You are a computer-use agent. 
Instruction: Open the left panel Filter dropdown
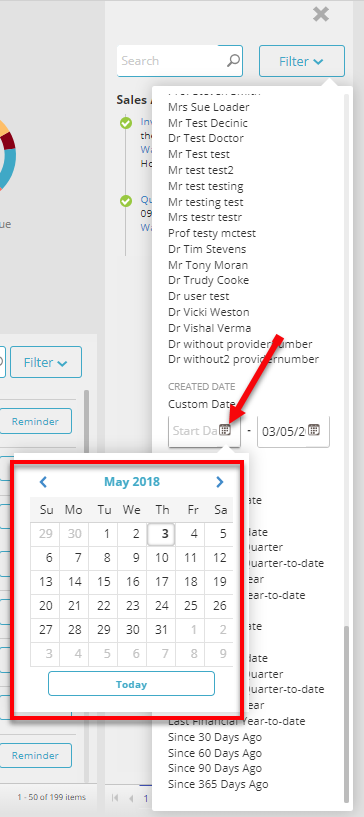click(x=46, y=362)
